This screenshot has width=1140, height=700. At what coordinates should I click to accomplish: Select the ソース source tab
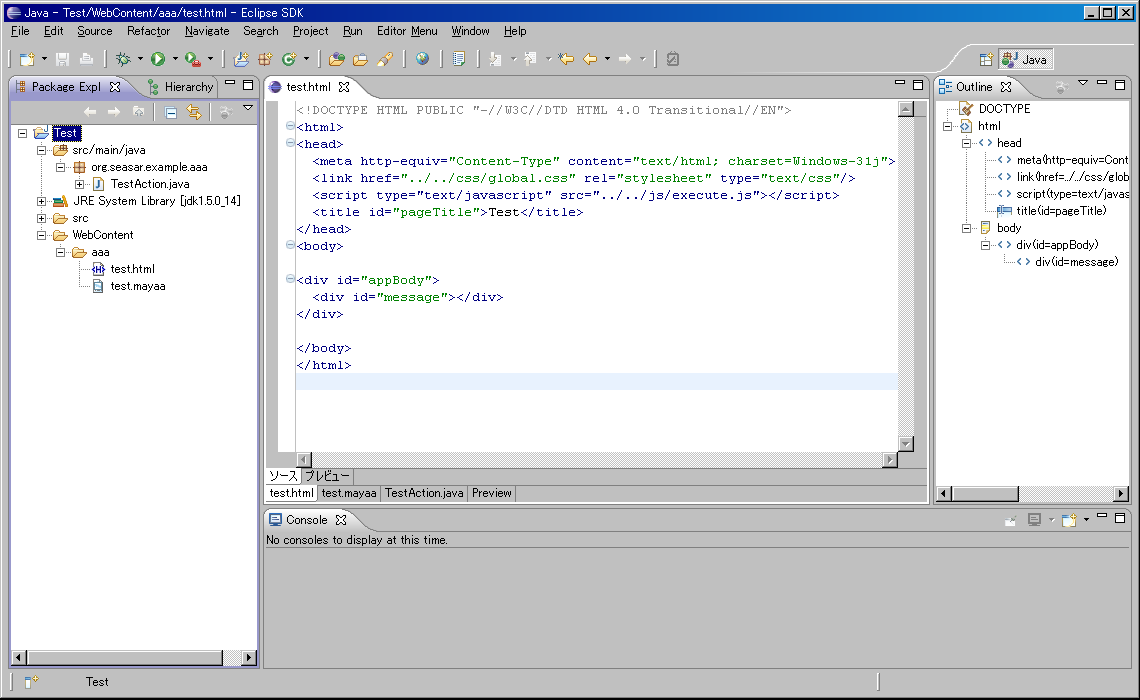[x=283, y=476]
